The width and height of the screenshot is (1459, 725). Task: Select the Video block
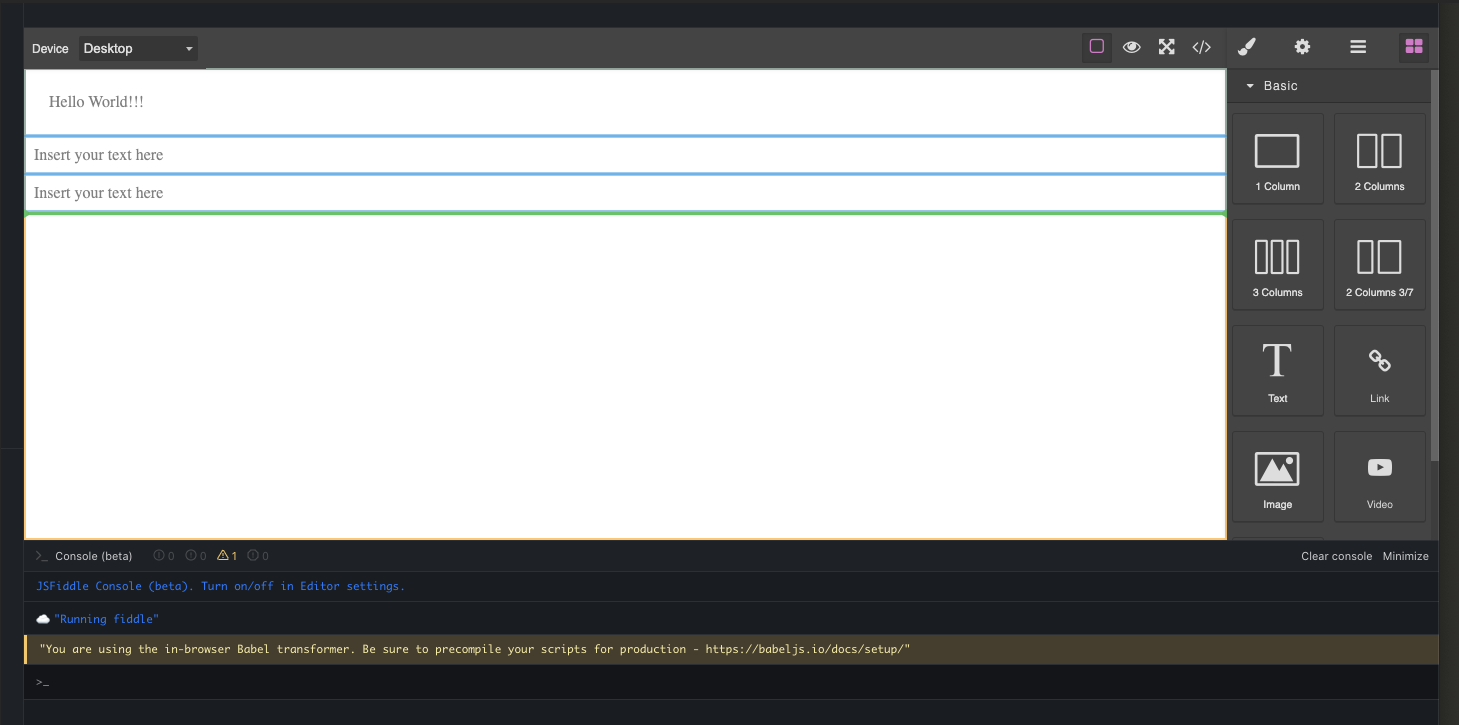(x=1379, y=476)
